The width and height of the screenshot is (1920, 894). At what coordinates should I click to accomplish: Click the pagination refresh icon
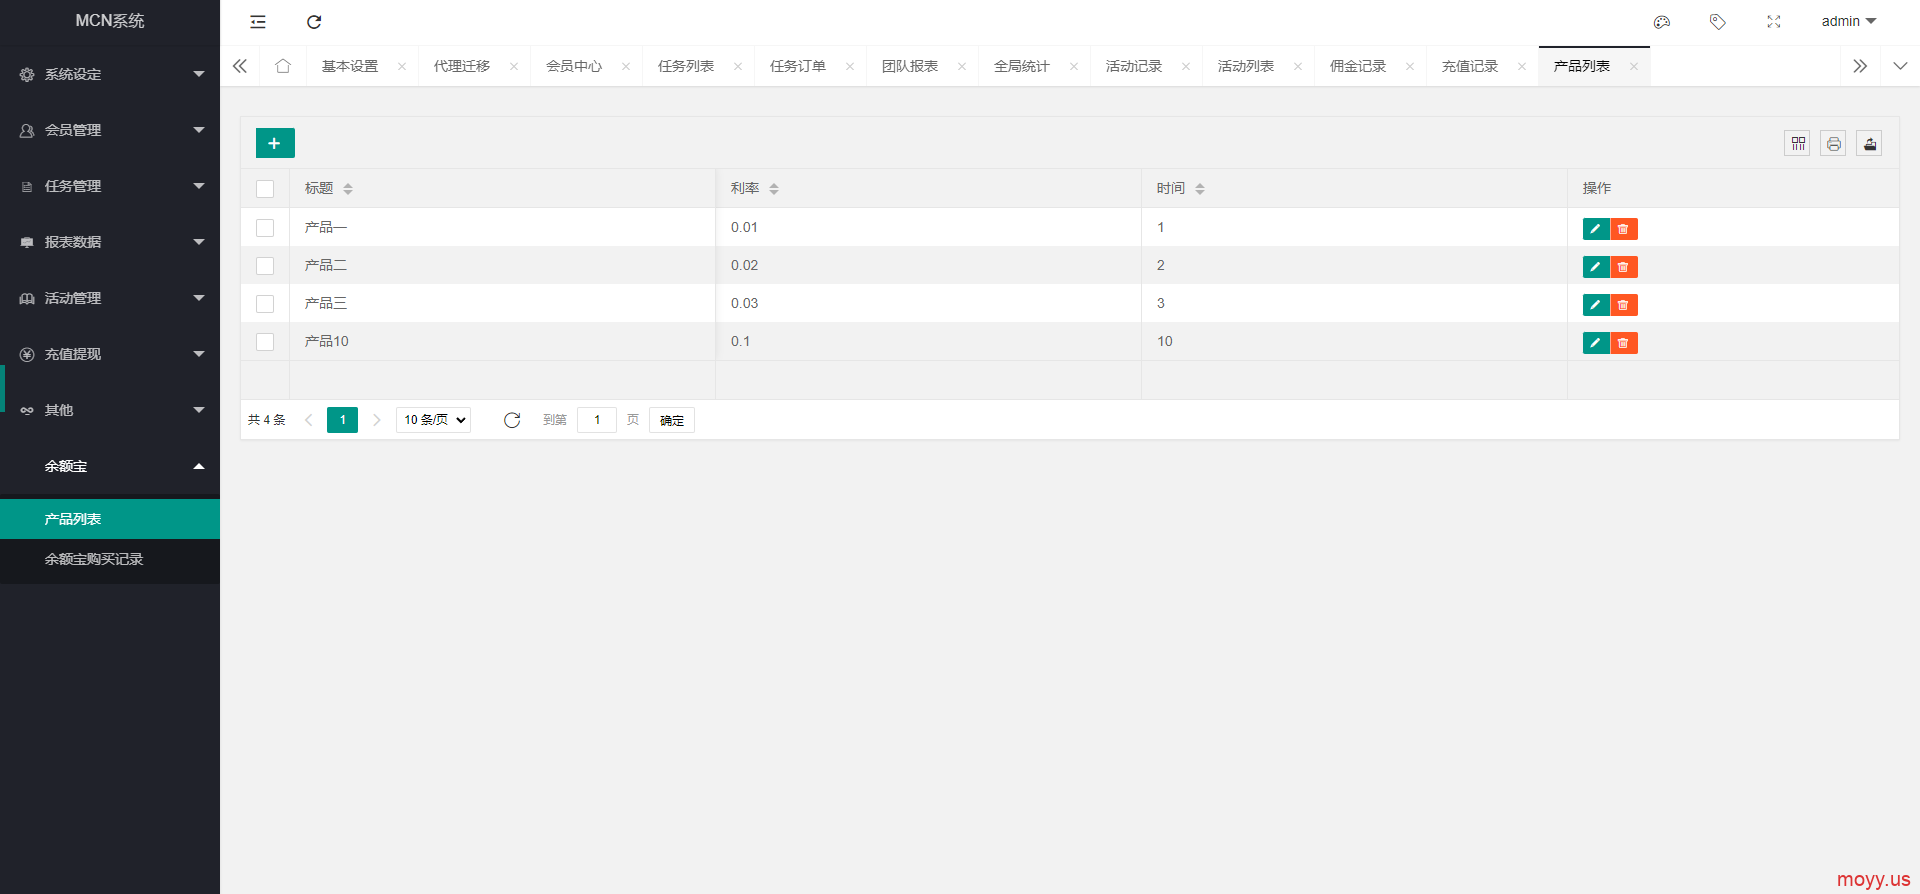tap(512, 420)
